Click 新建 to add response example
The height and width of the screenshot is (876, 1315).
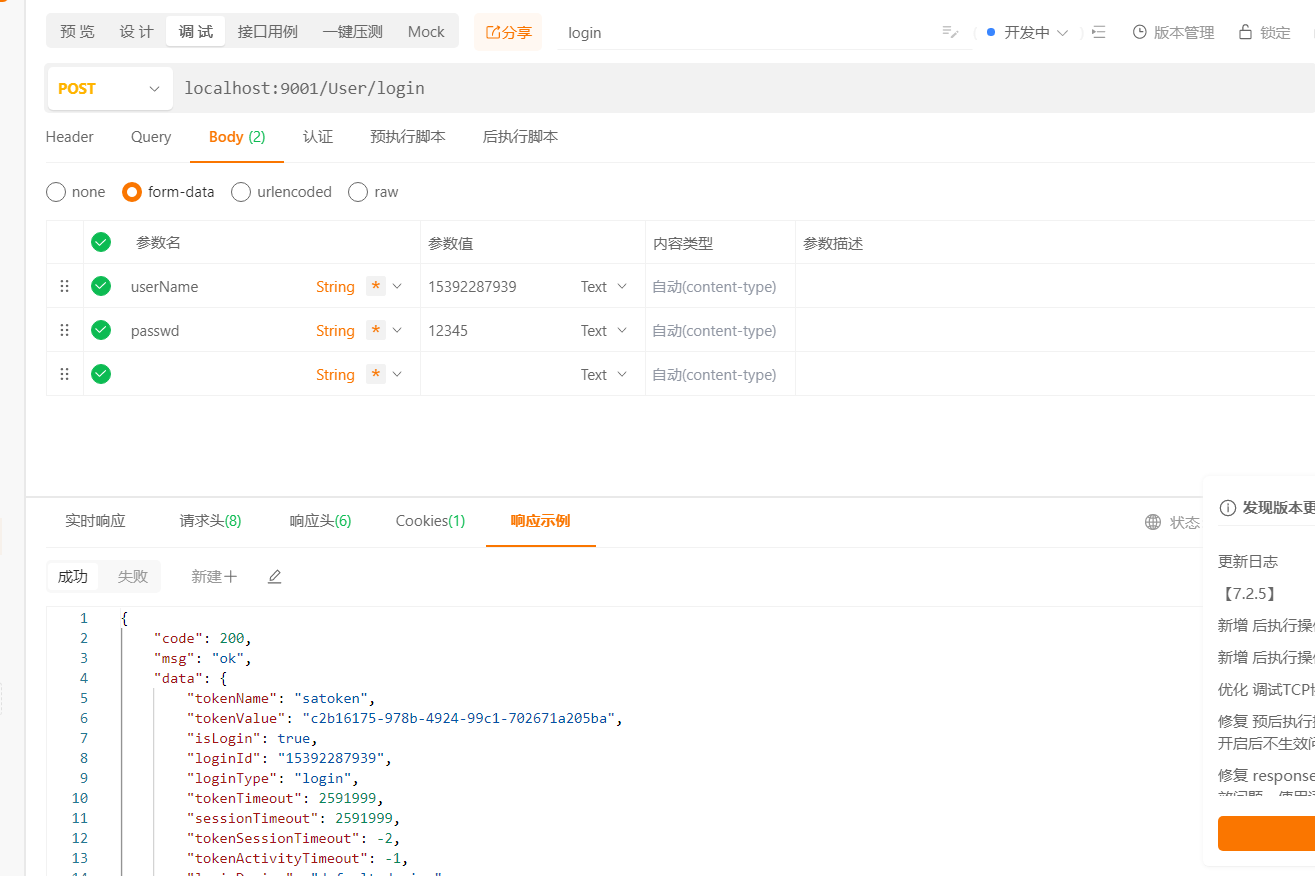point(214,576)
